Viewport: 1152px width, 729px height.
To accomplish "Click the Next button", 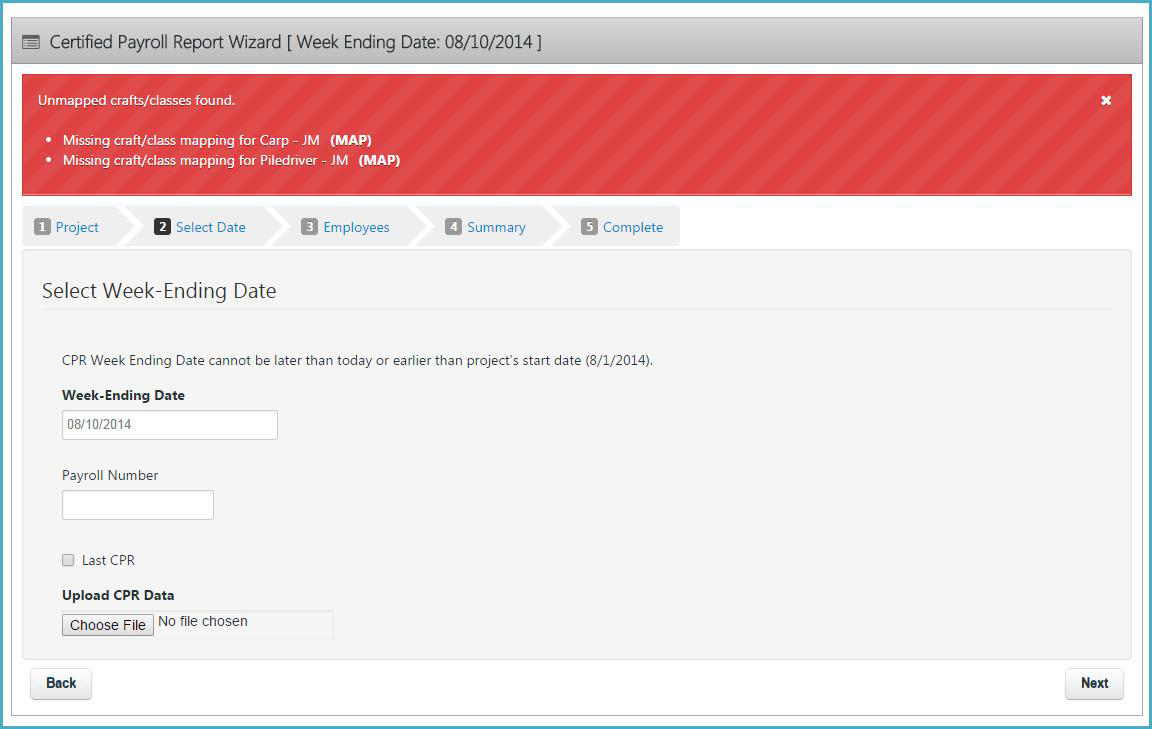I will click(x=1094, y=683).
